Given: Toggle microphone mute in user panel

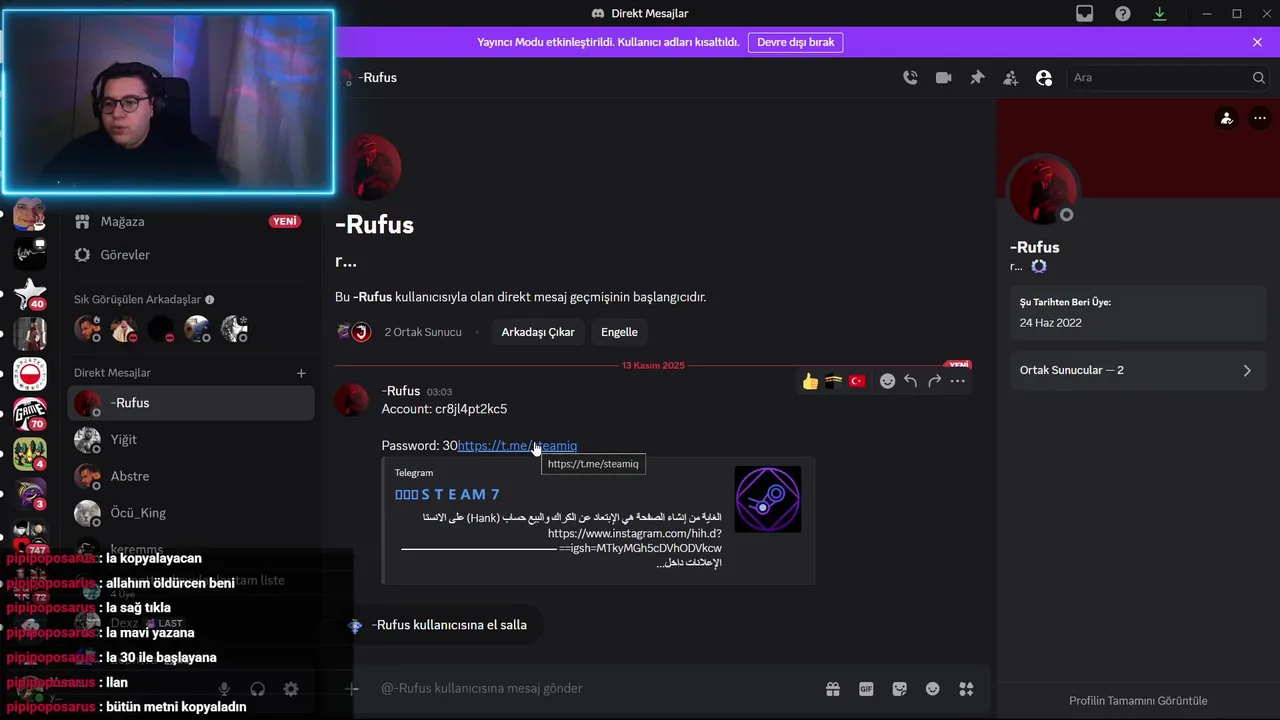Looking at the screenshot, I should point(224,689).
